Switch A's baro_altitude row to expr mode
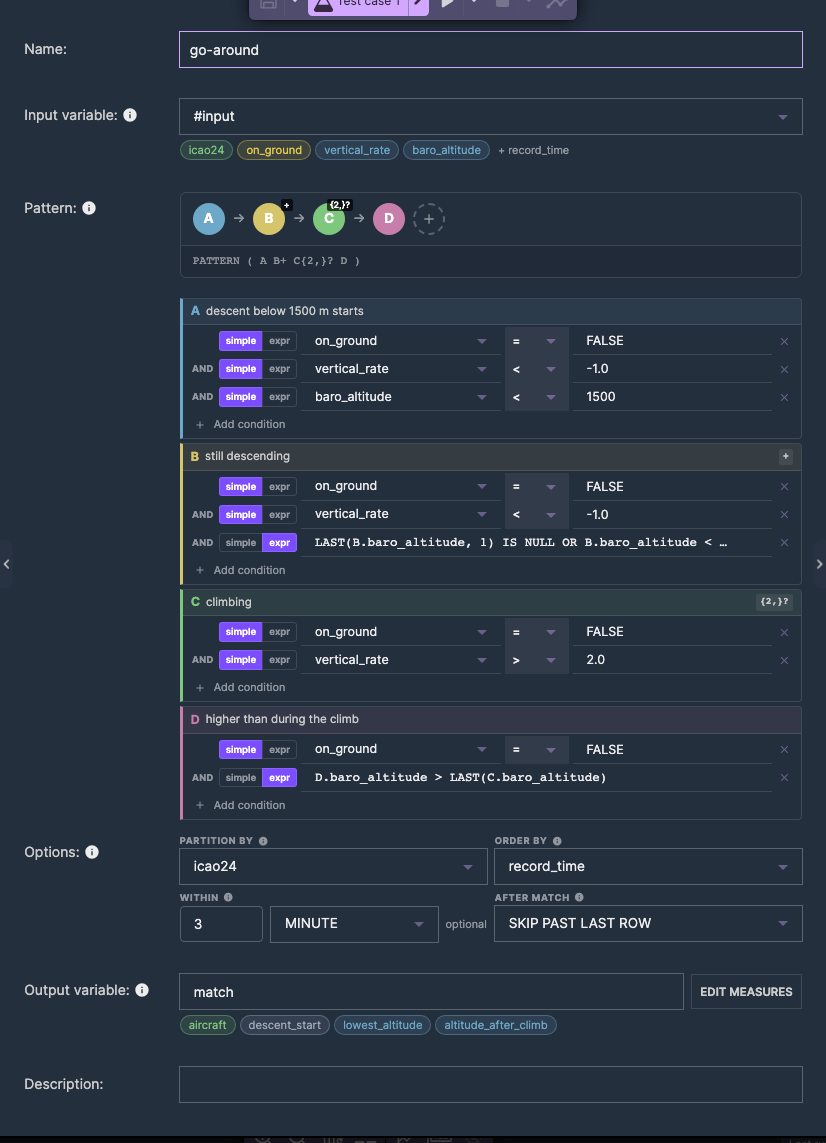Viewport: 826px width, 1143px height. (279, 397)
